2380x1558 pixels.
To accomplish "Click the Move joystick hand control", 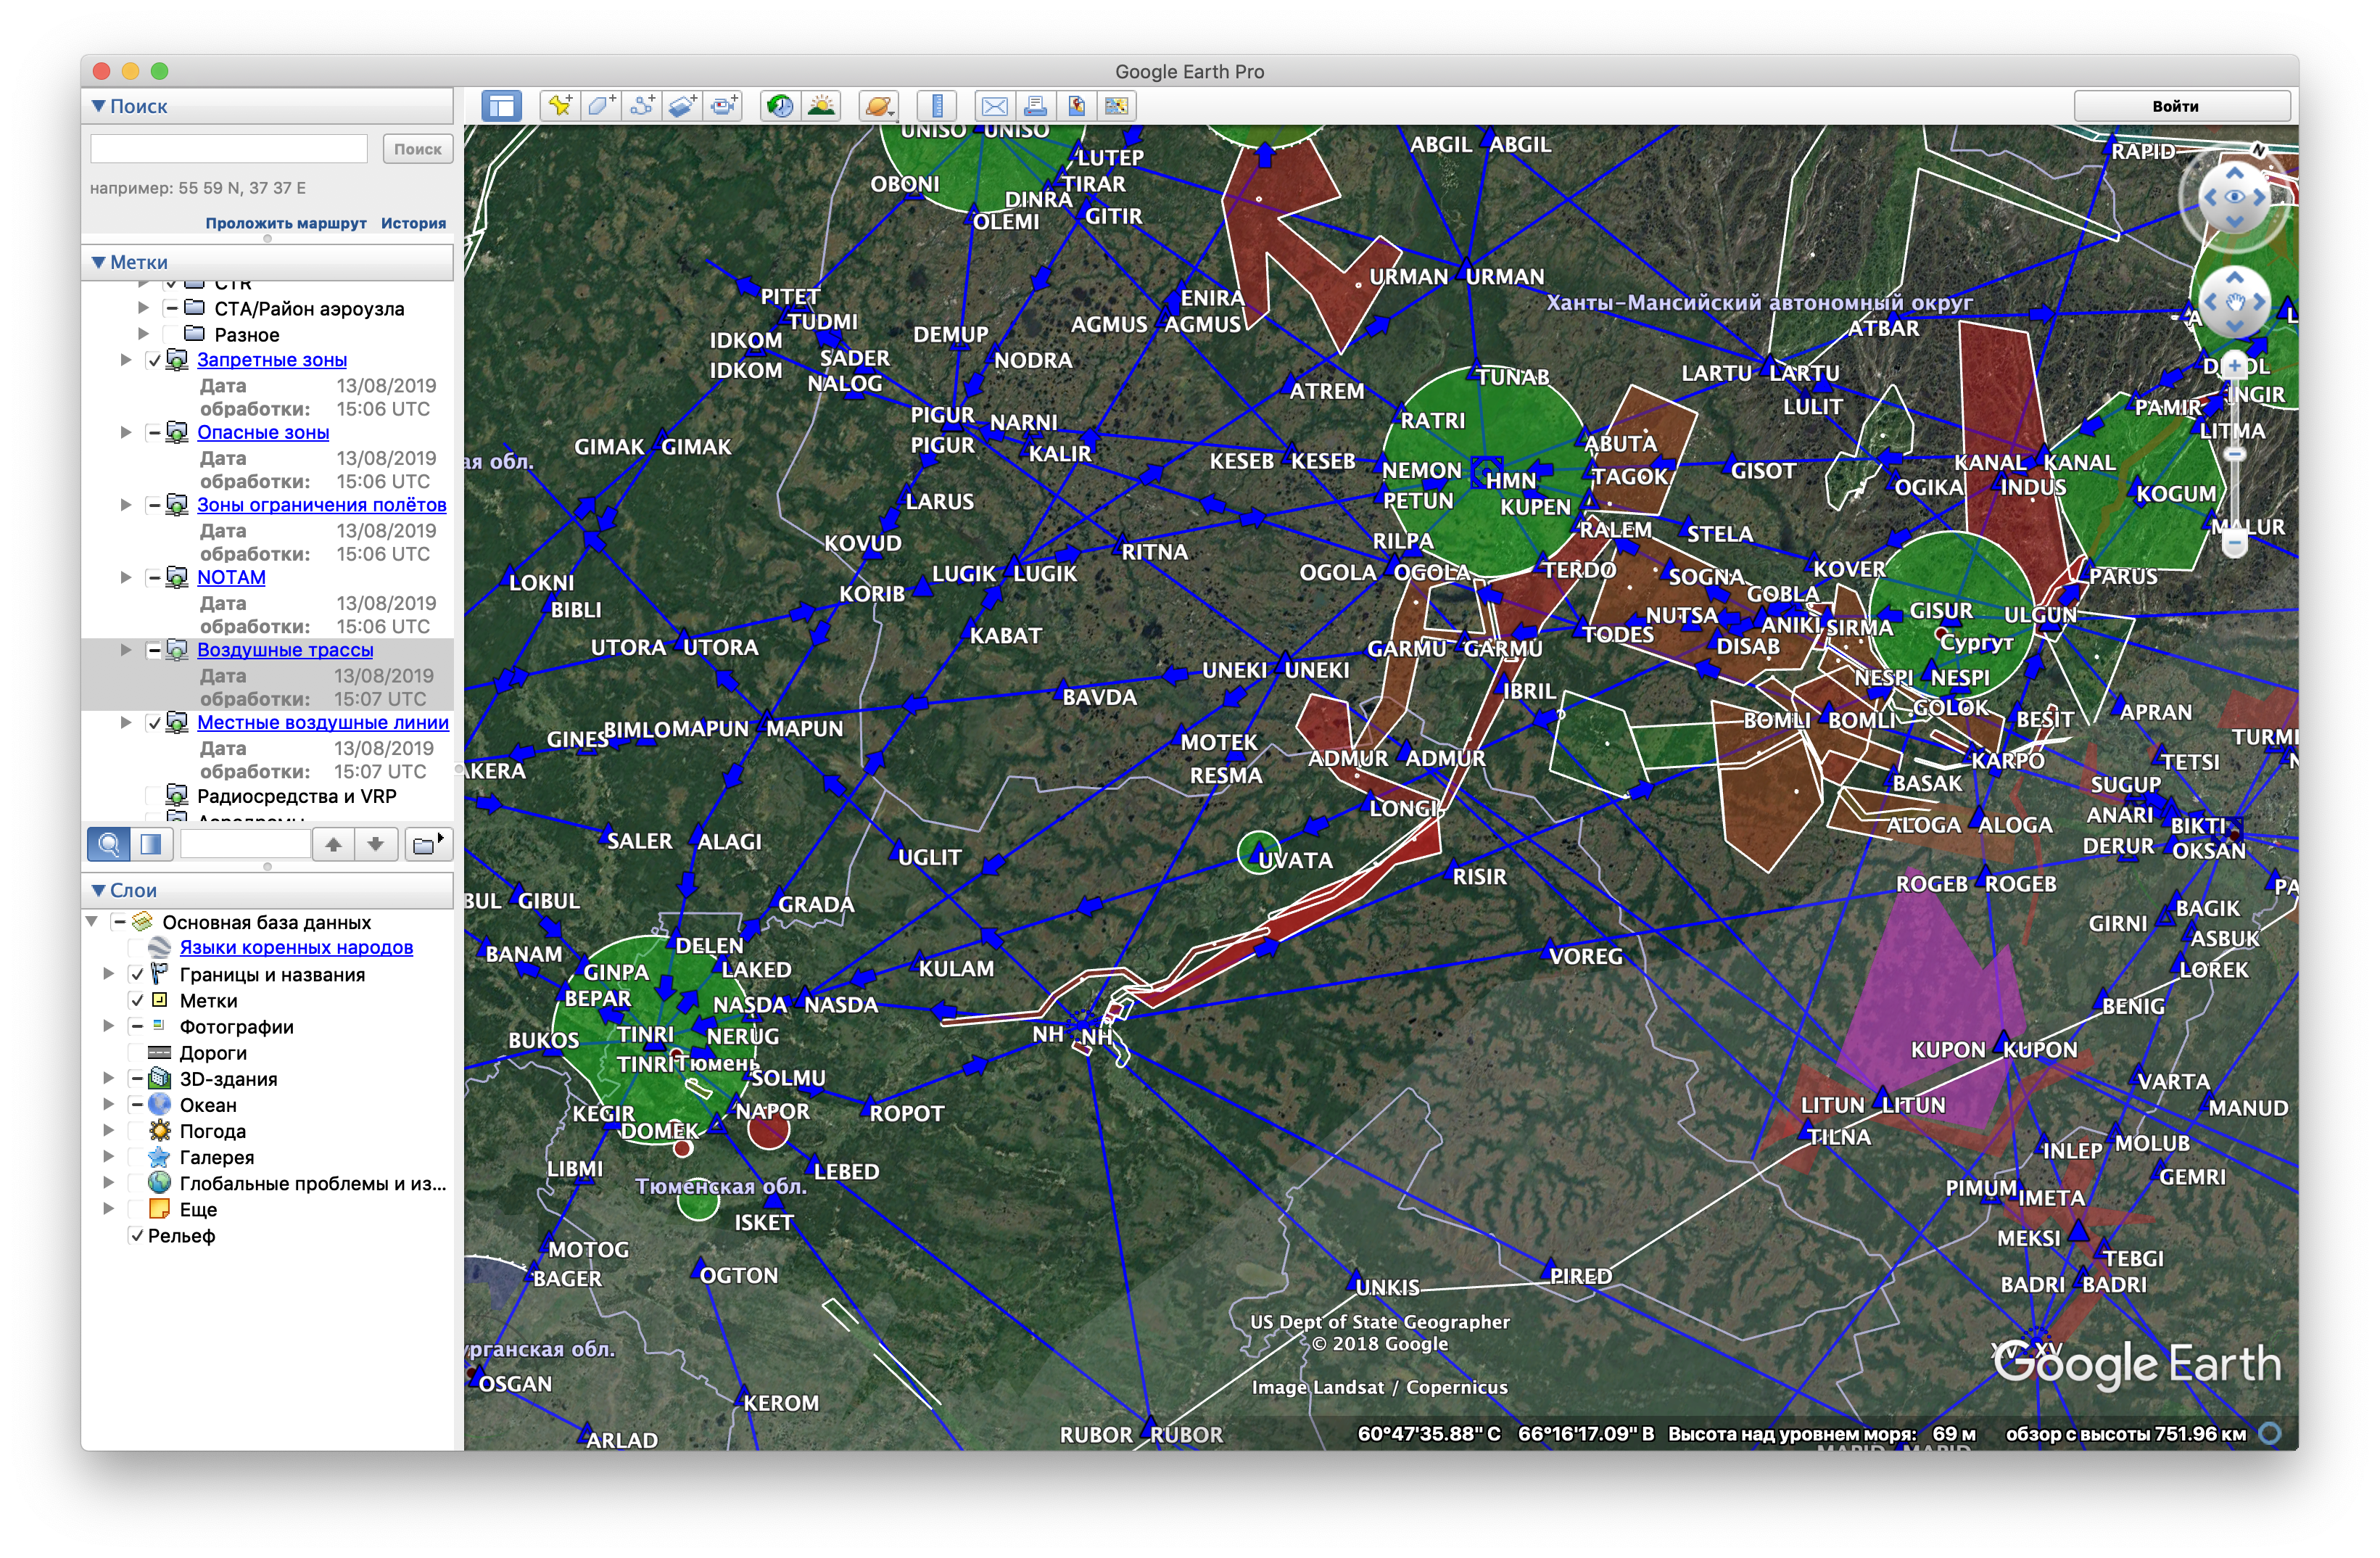I will click(2234, 302).
